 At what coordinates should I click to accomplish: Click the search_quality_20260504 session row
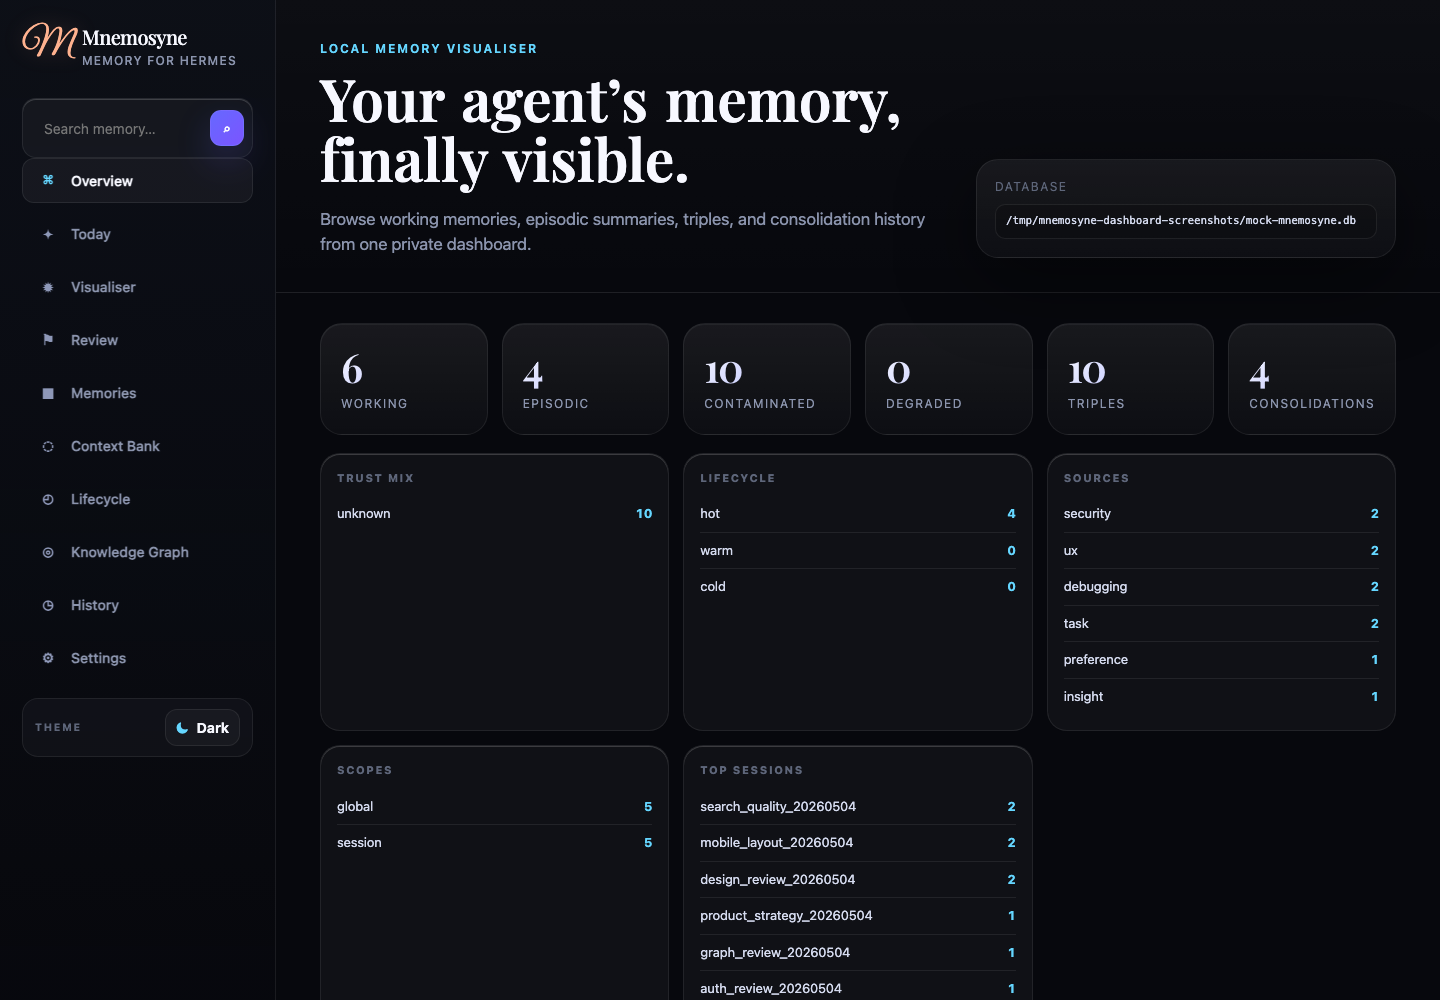click(858, 807)
